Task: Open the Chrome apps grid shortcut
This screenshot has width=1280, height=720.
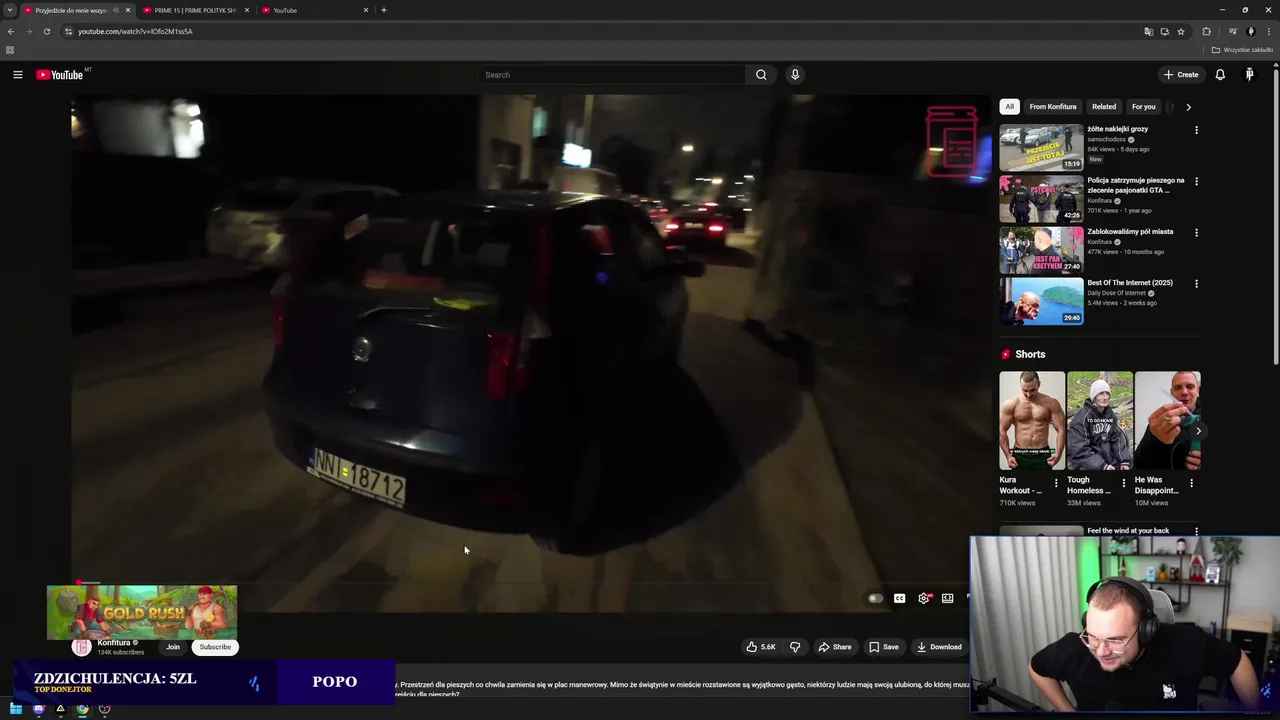Action: pos(10,50)
